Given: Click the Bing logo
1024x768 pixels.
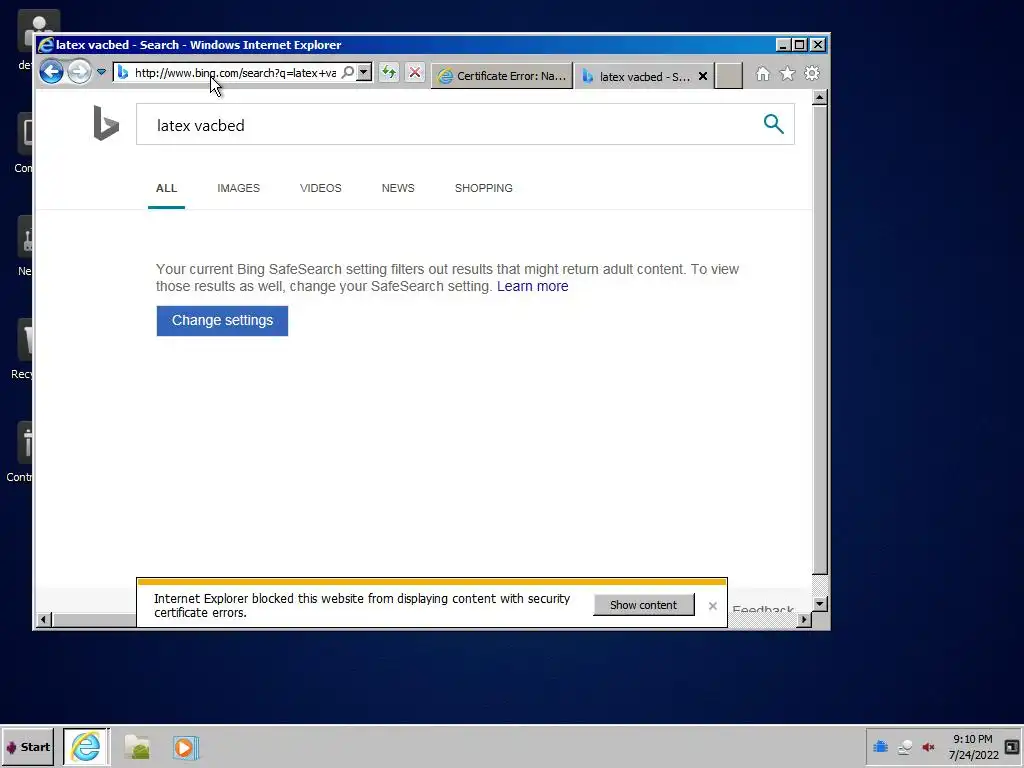Looking at the screenshot, I should click(x=106, y=123).
